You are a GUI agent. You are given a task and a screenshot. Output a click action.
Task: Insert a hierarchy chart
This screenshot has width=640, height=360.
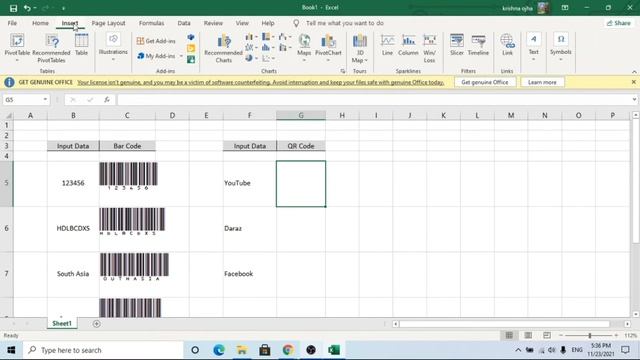point(268,37)
